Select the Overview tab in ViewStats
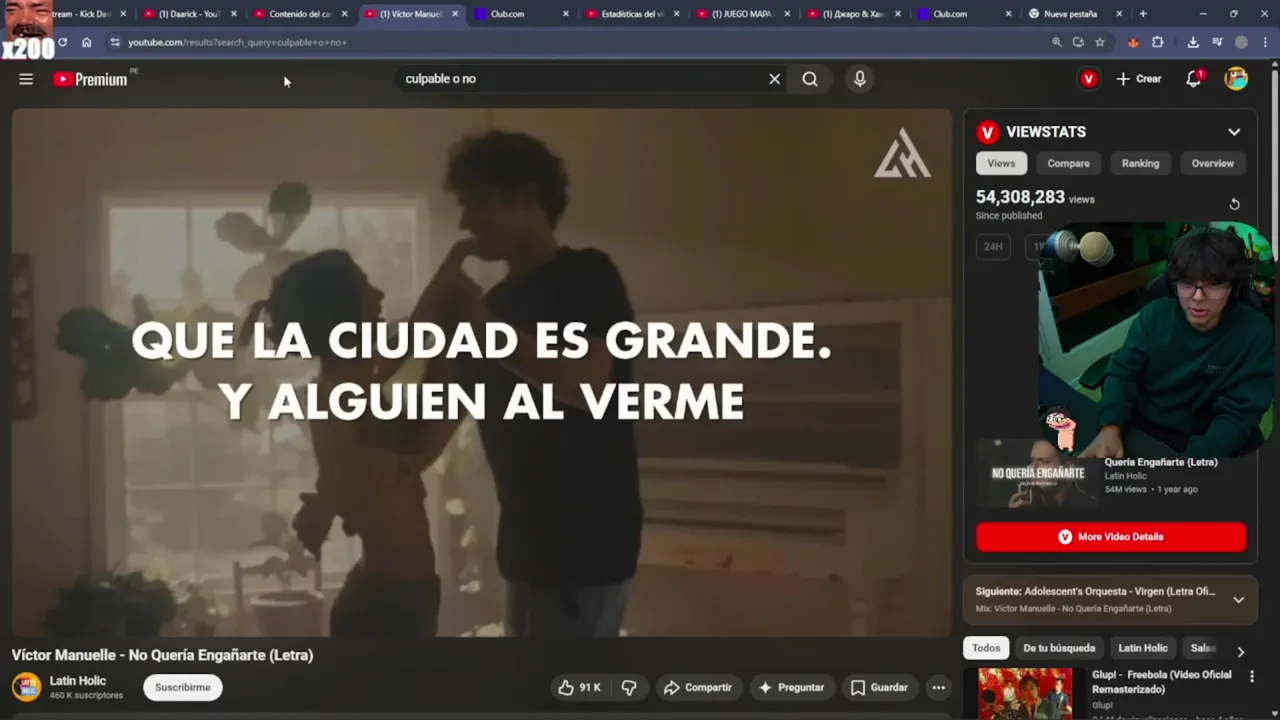Viewport: 1280px width, 720px height. point(1213,163)
